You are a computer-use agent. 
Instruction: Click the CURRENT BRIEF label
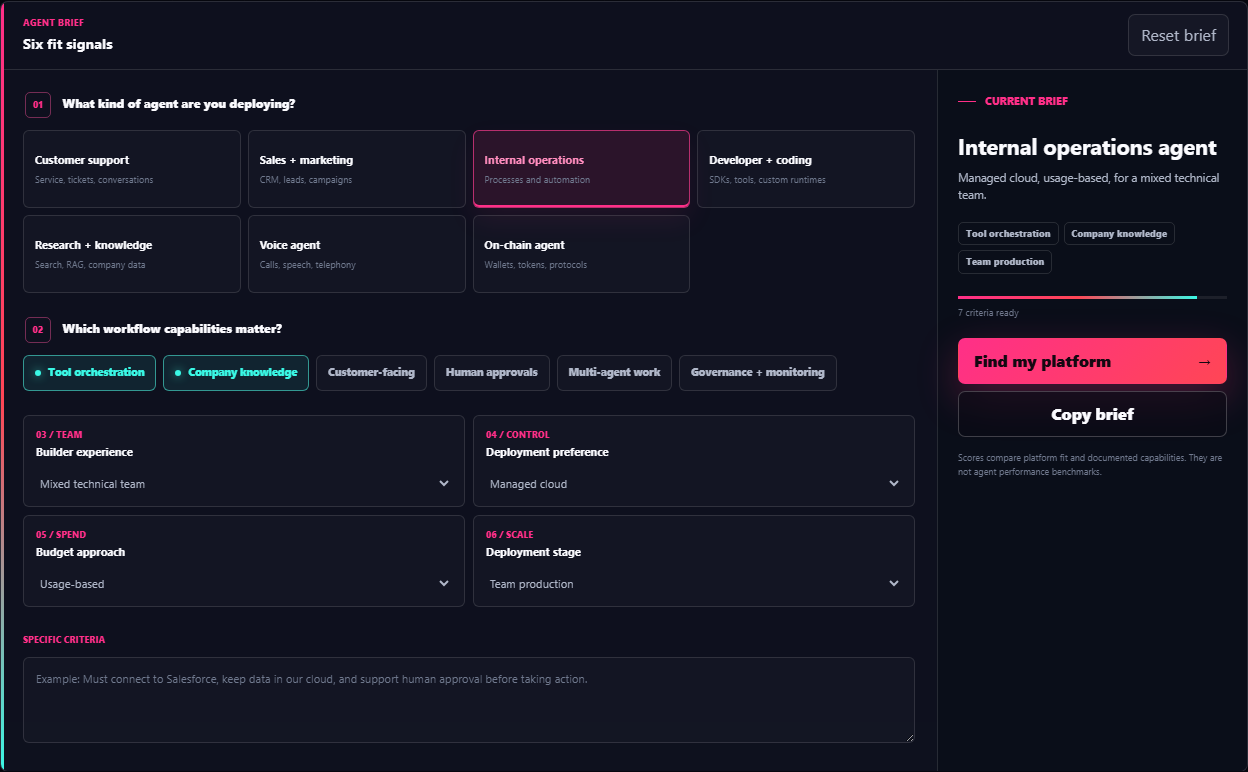click(x=1026, y=101)
